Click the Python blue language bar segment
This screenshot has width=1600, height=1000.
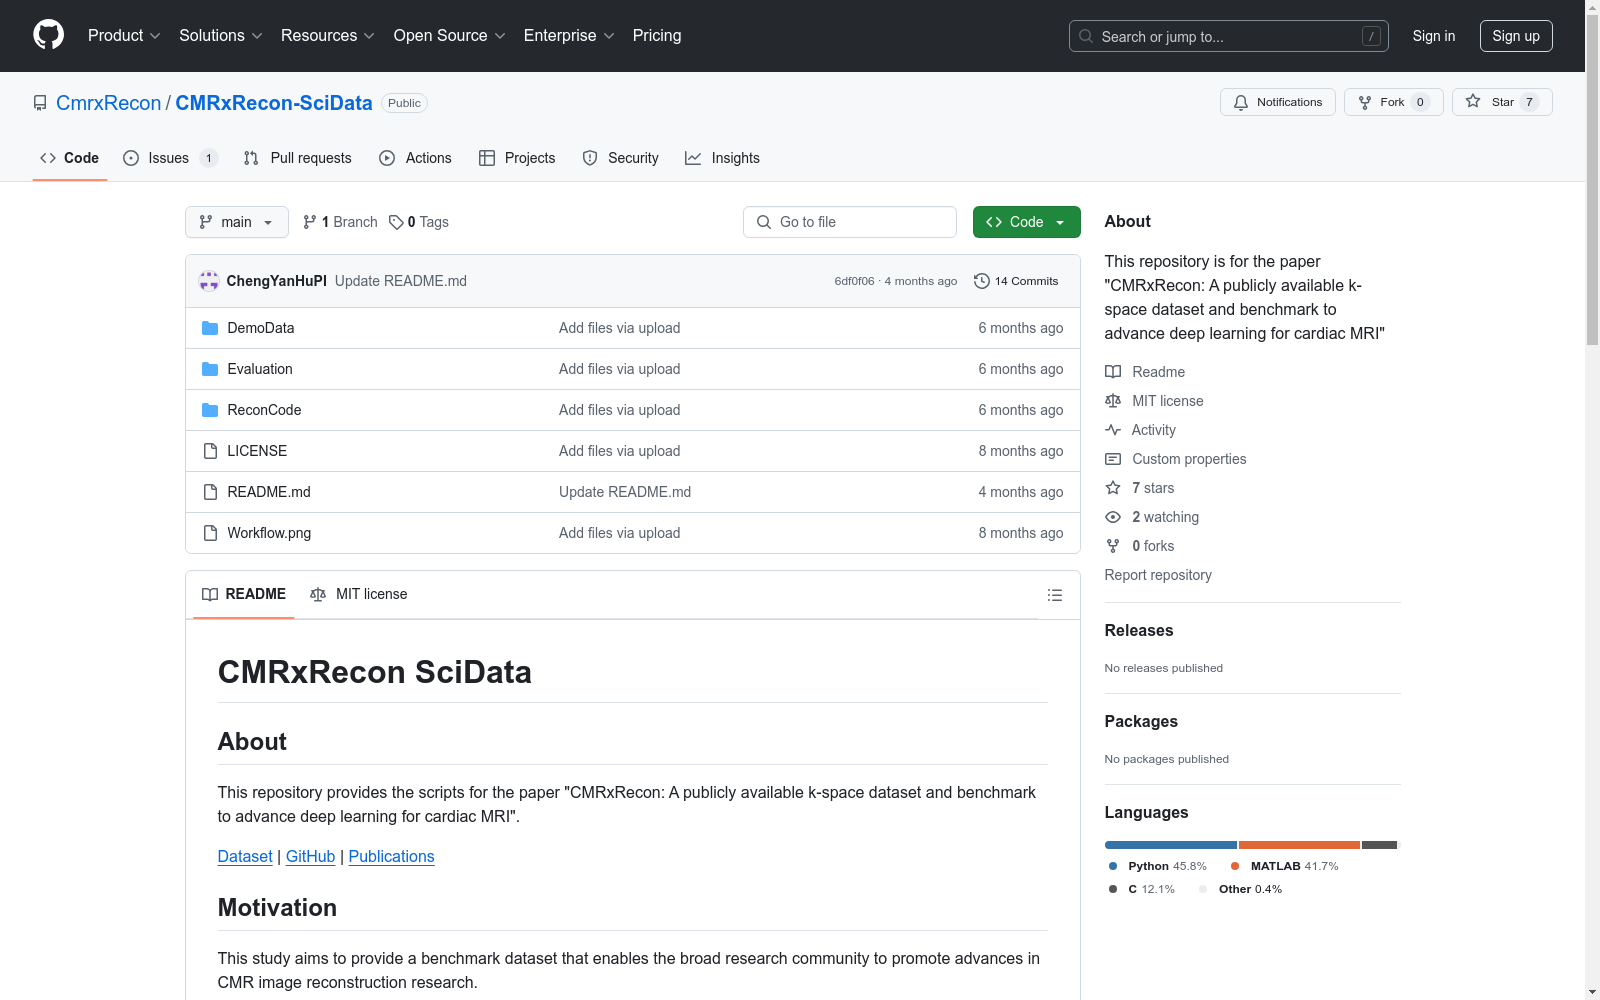pos(1171,845)
